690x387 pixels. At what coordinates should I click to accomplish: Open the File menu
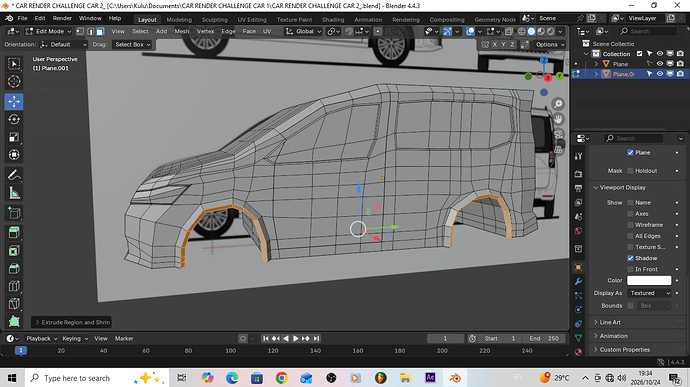22,18
